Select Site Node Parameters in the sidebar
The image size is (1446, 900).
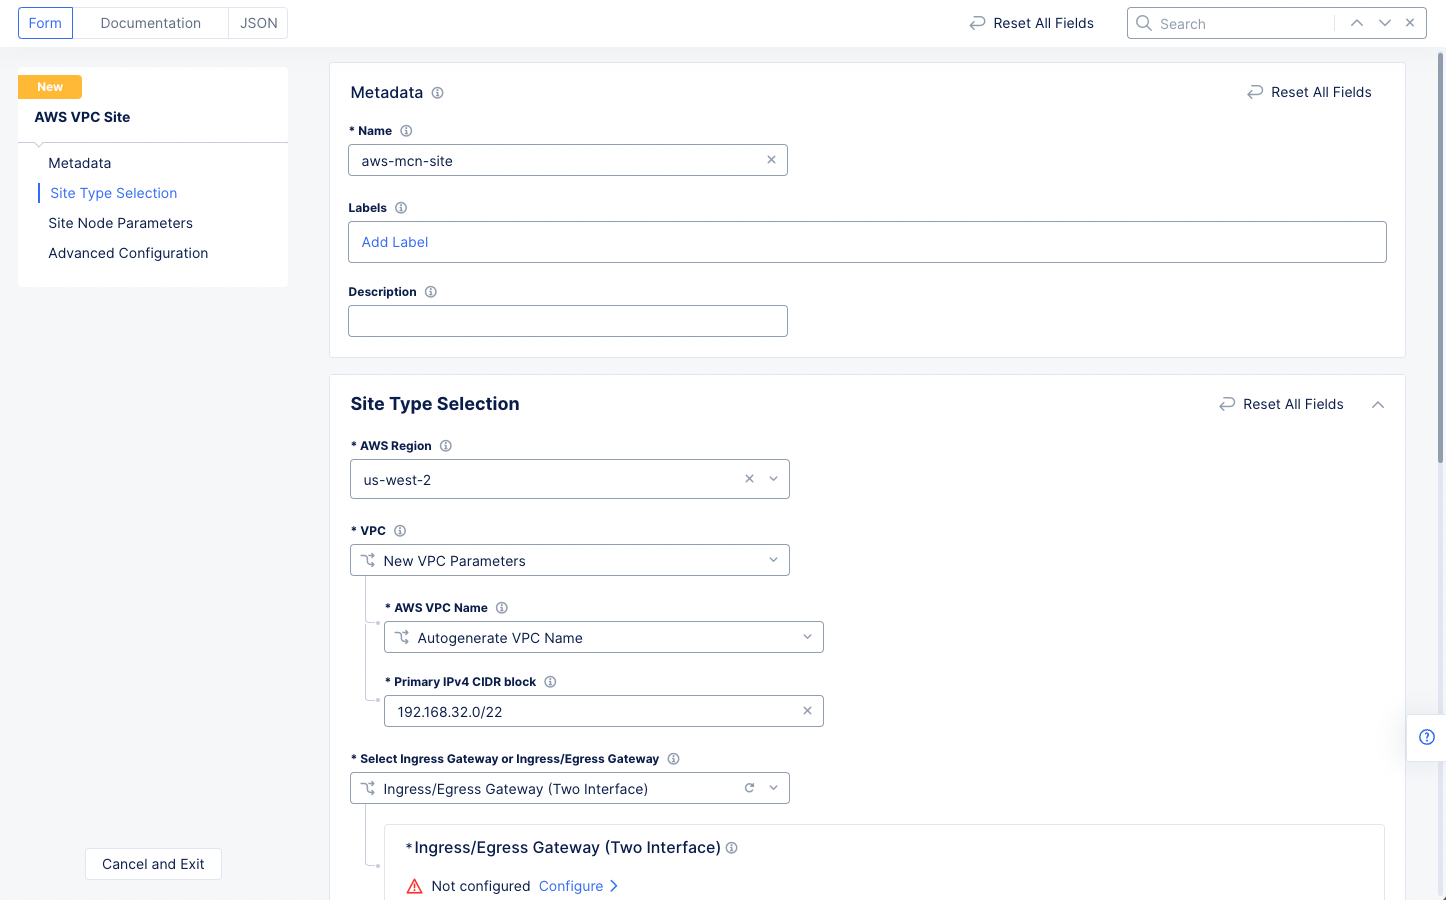pos(120,222)
